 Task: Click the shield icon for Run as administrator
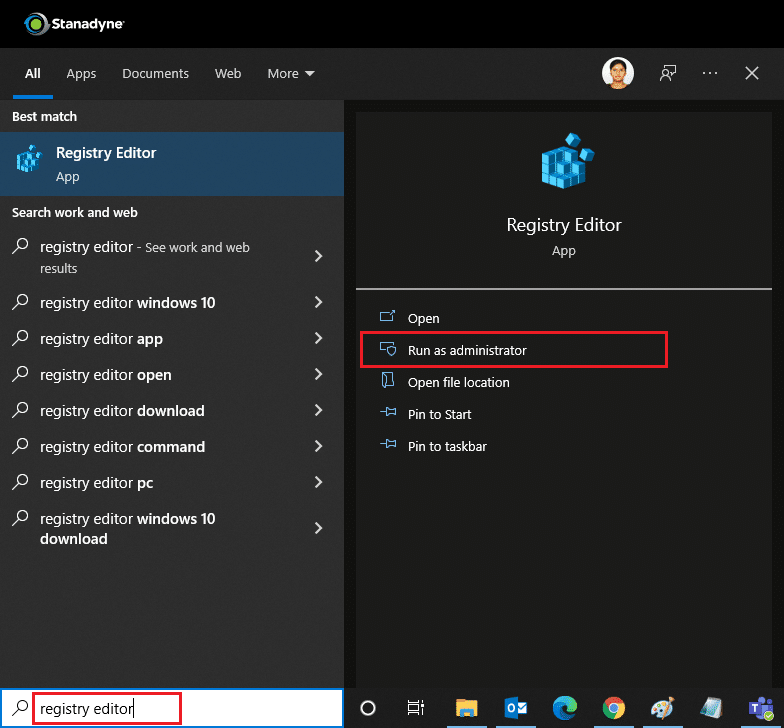tap(388, 348)
